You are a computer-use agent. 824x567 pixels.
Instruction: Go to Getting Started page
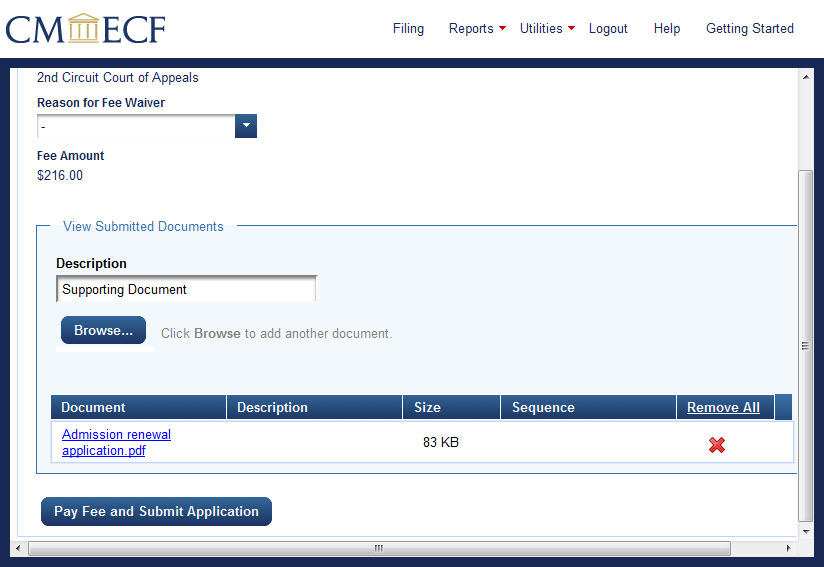click(x=749, y=29)
